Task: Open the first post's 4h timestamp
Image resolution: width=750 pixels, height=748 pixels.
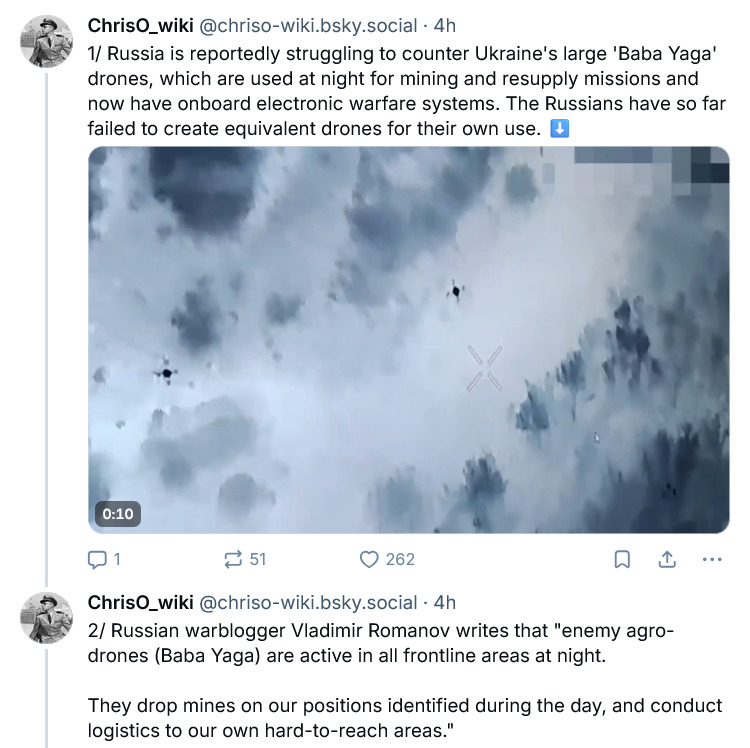Action: (x=445, y=25)
